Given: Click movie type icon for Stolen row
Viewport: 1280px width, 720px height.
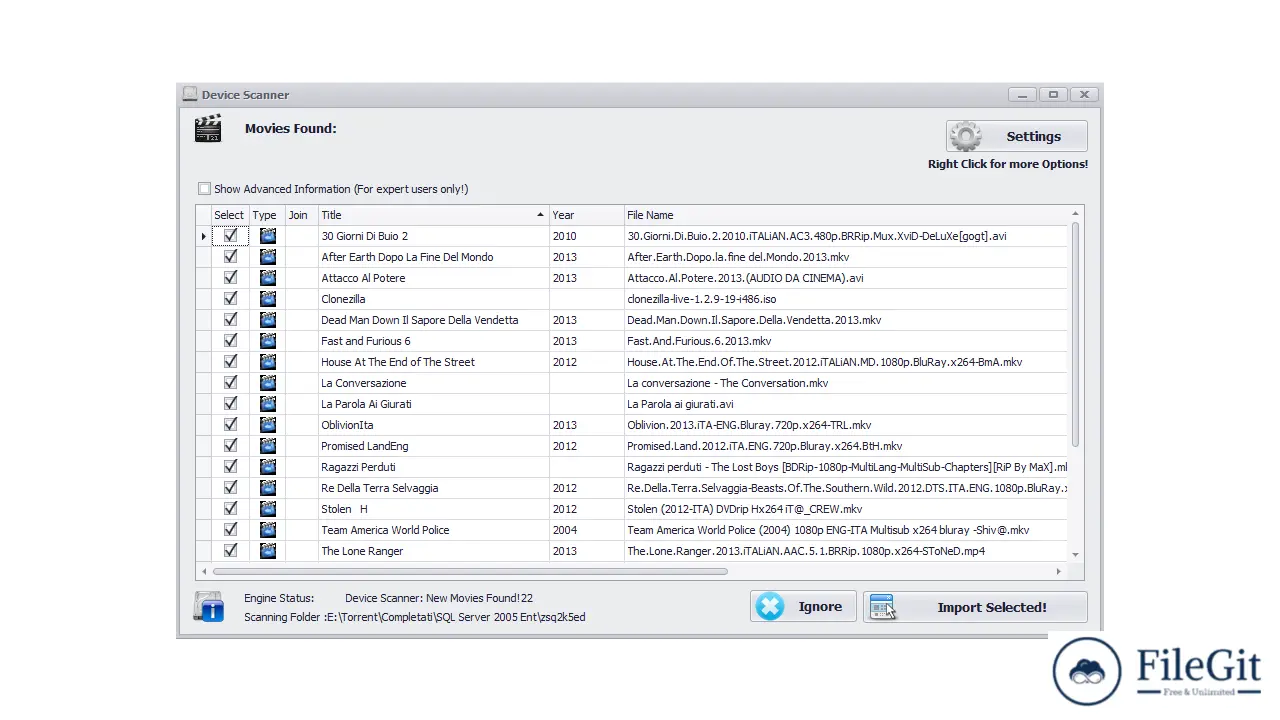Looking at the screenshot, I should point(267,509).
